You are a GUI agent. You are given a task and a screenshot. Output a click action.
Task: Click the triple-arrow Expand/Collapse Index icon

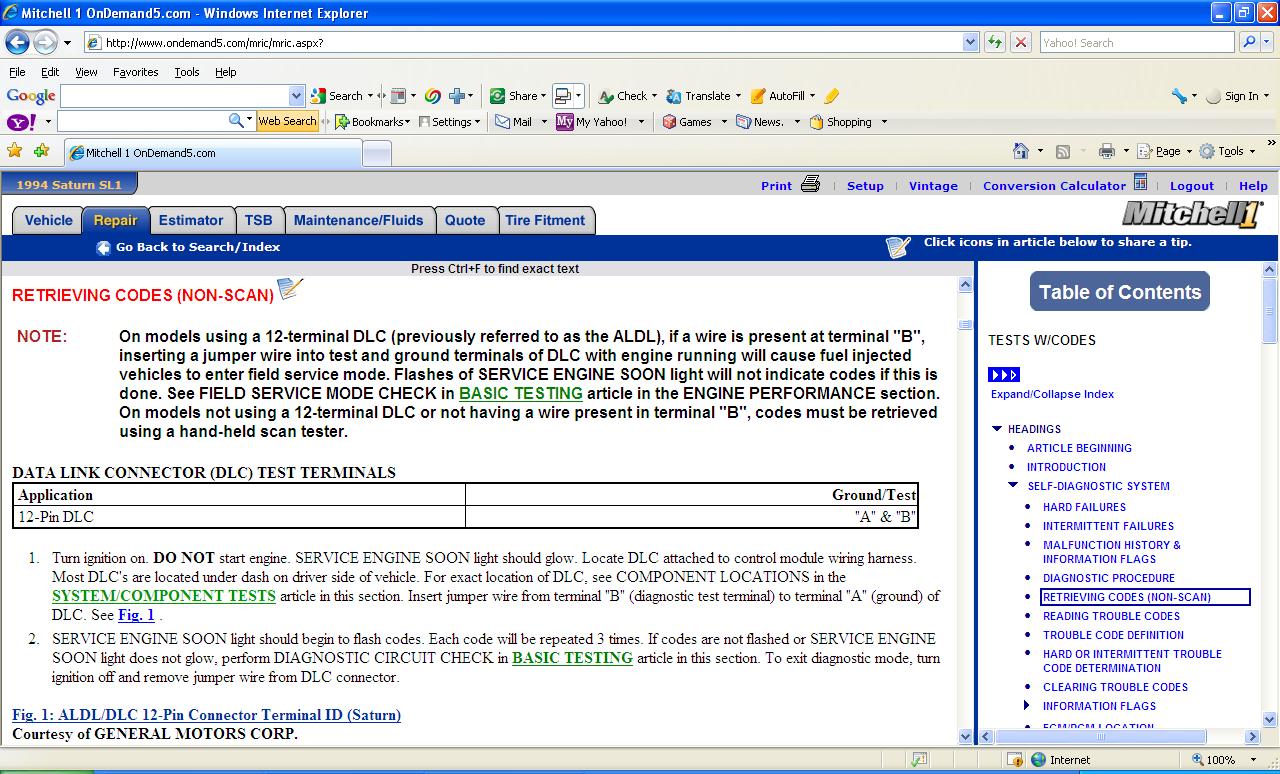pyautogui.click(x=1004, y=374)
